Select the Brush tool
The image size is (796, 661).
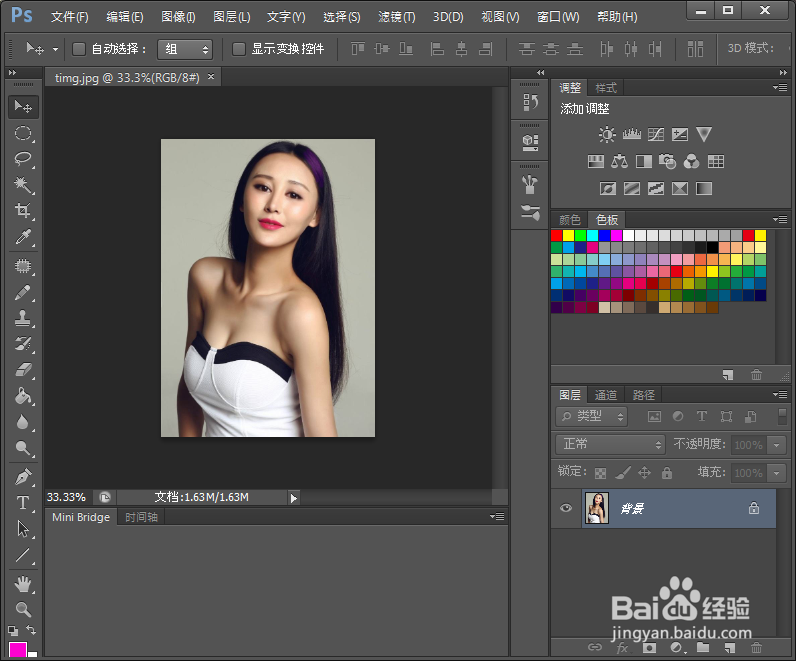[23, 292]
